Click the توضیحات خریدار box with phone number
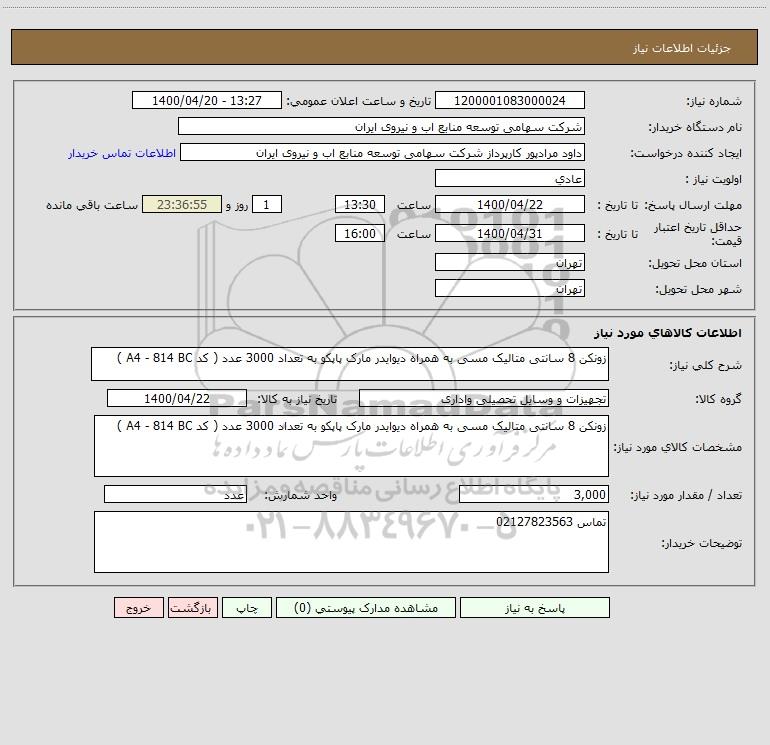Viewport: 770px width, 745px height. 351,542
